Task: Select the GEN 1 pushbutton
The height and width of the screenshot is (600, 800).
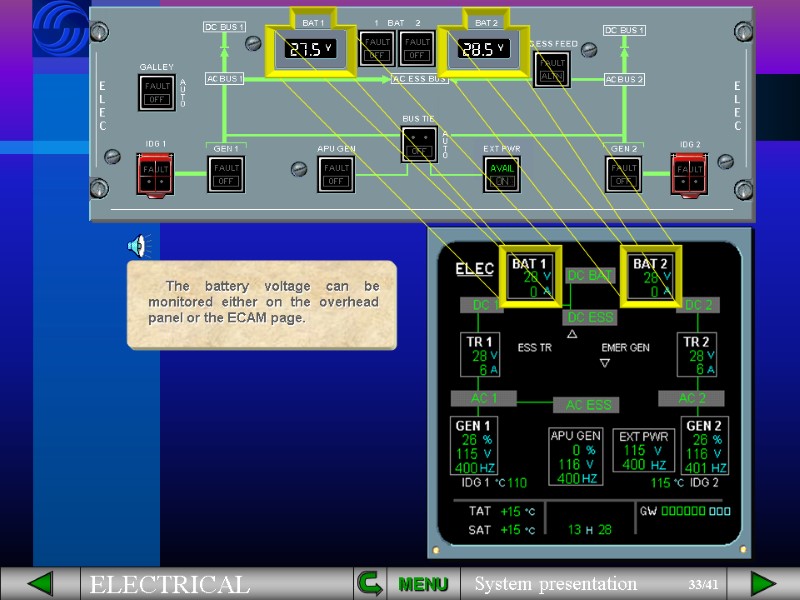Action: coord(225,172)
